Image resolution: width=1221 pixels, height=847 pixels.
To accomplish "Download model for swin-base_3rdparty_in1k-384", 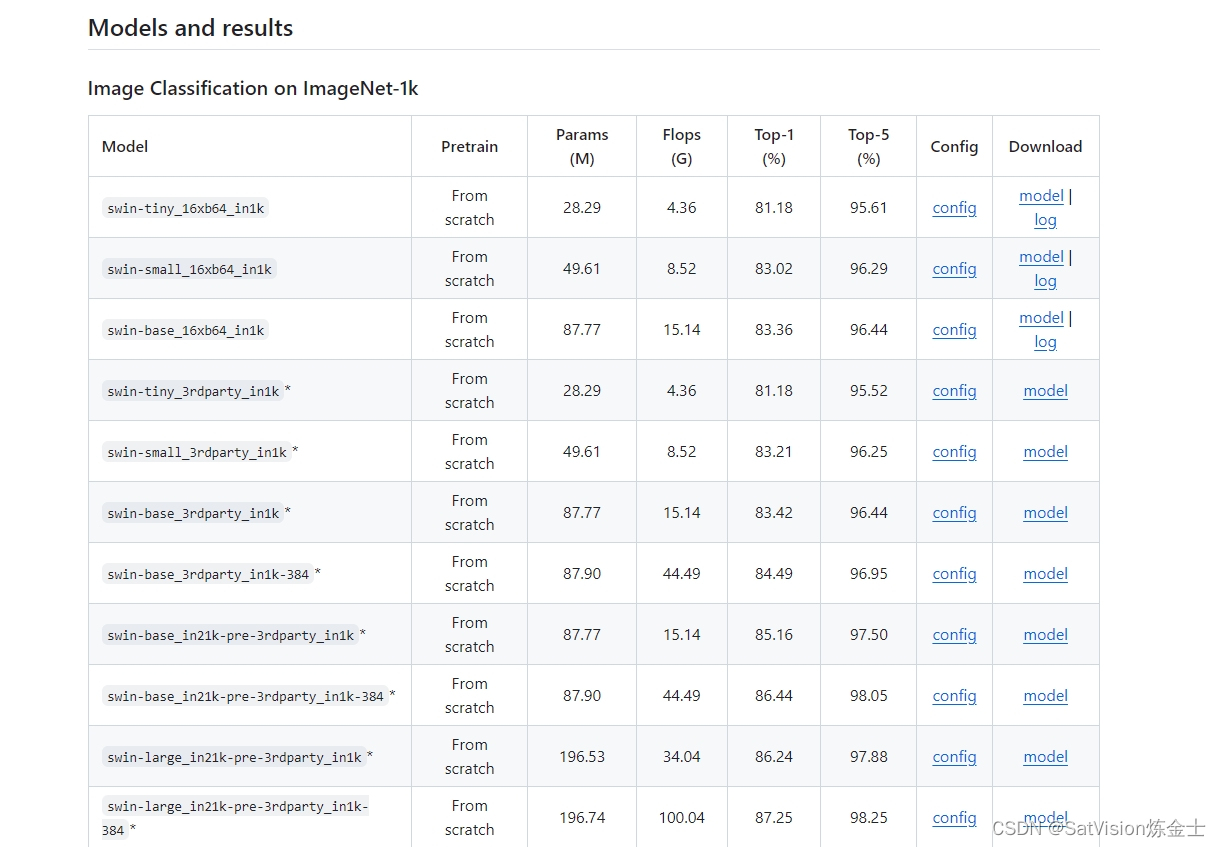I will click(1045, 574).
